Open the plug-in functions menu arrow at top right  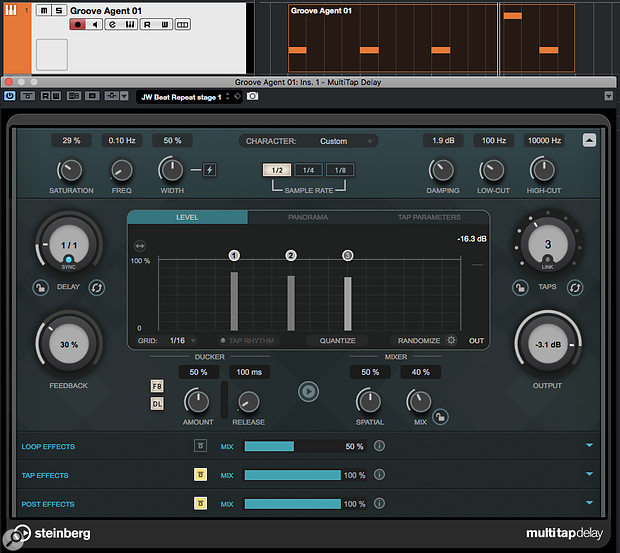pyautogui.click(x=609, y=96)
